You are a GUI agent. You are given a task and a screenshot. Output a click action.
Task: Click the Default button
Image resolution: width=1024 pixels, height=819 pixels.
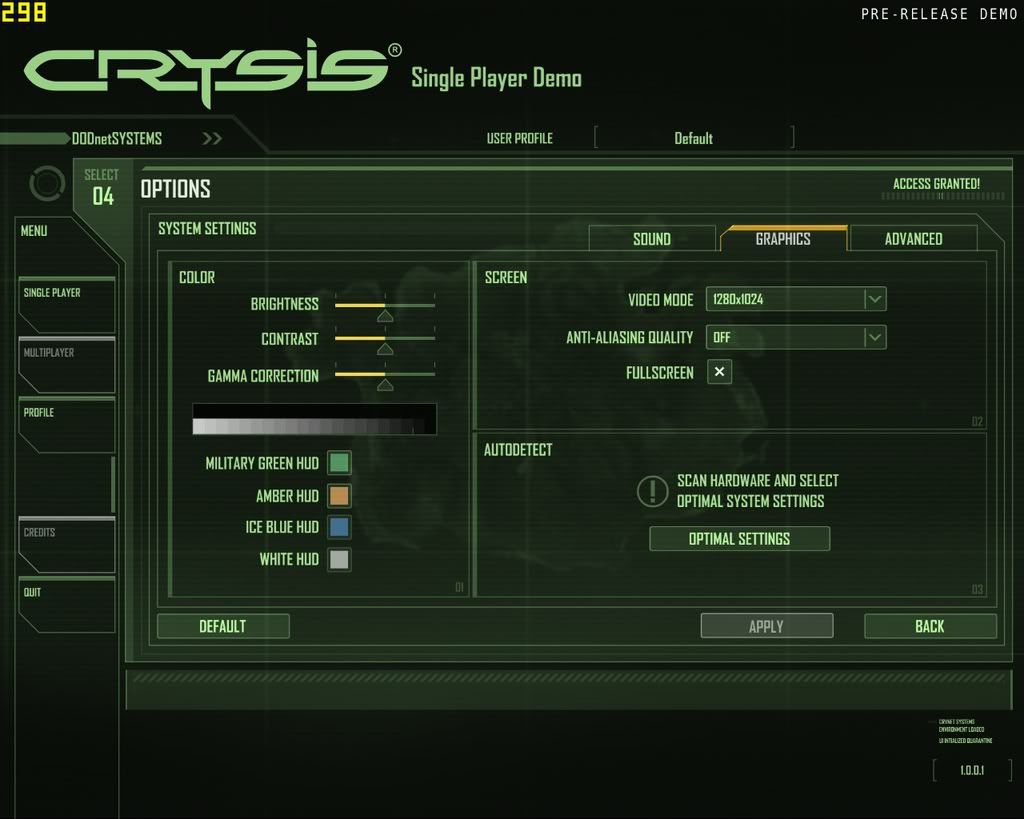[223, 626]
